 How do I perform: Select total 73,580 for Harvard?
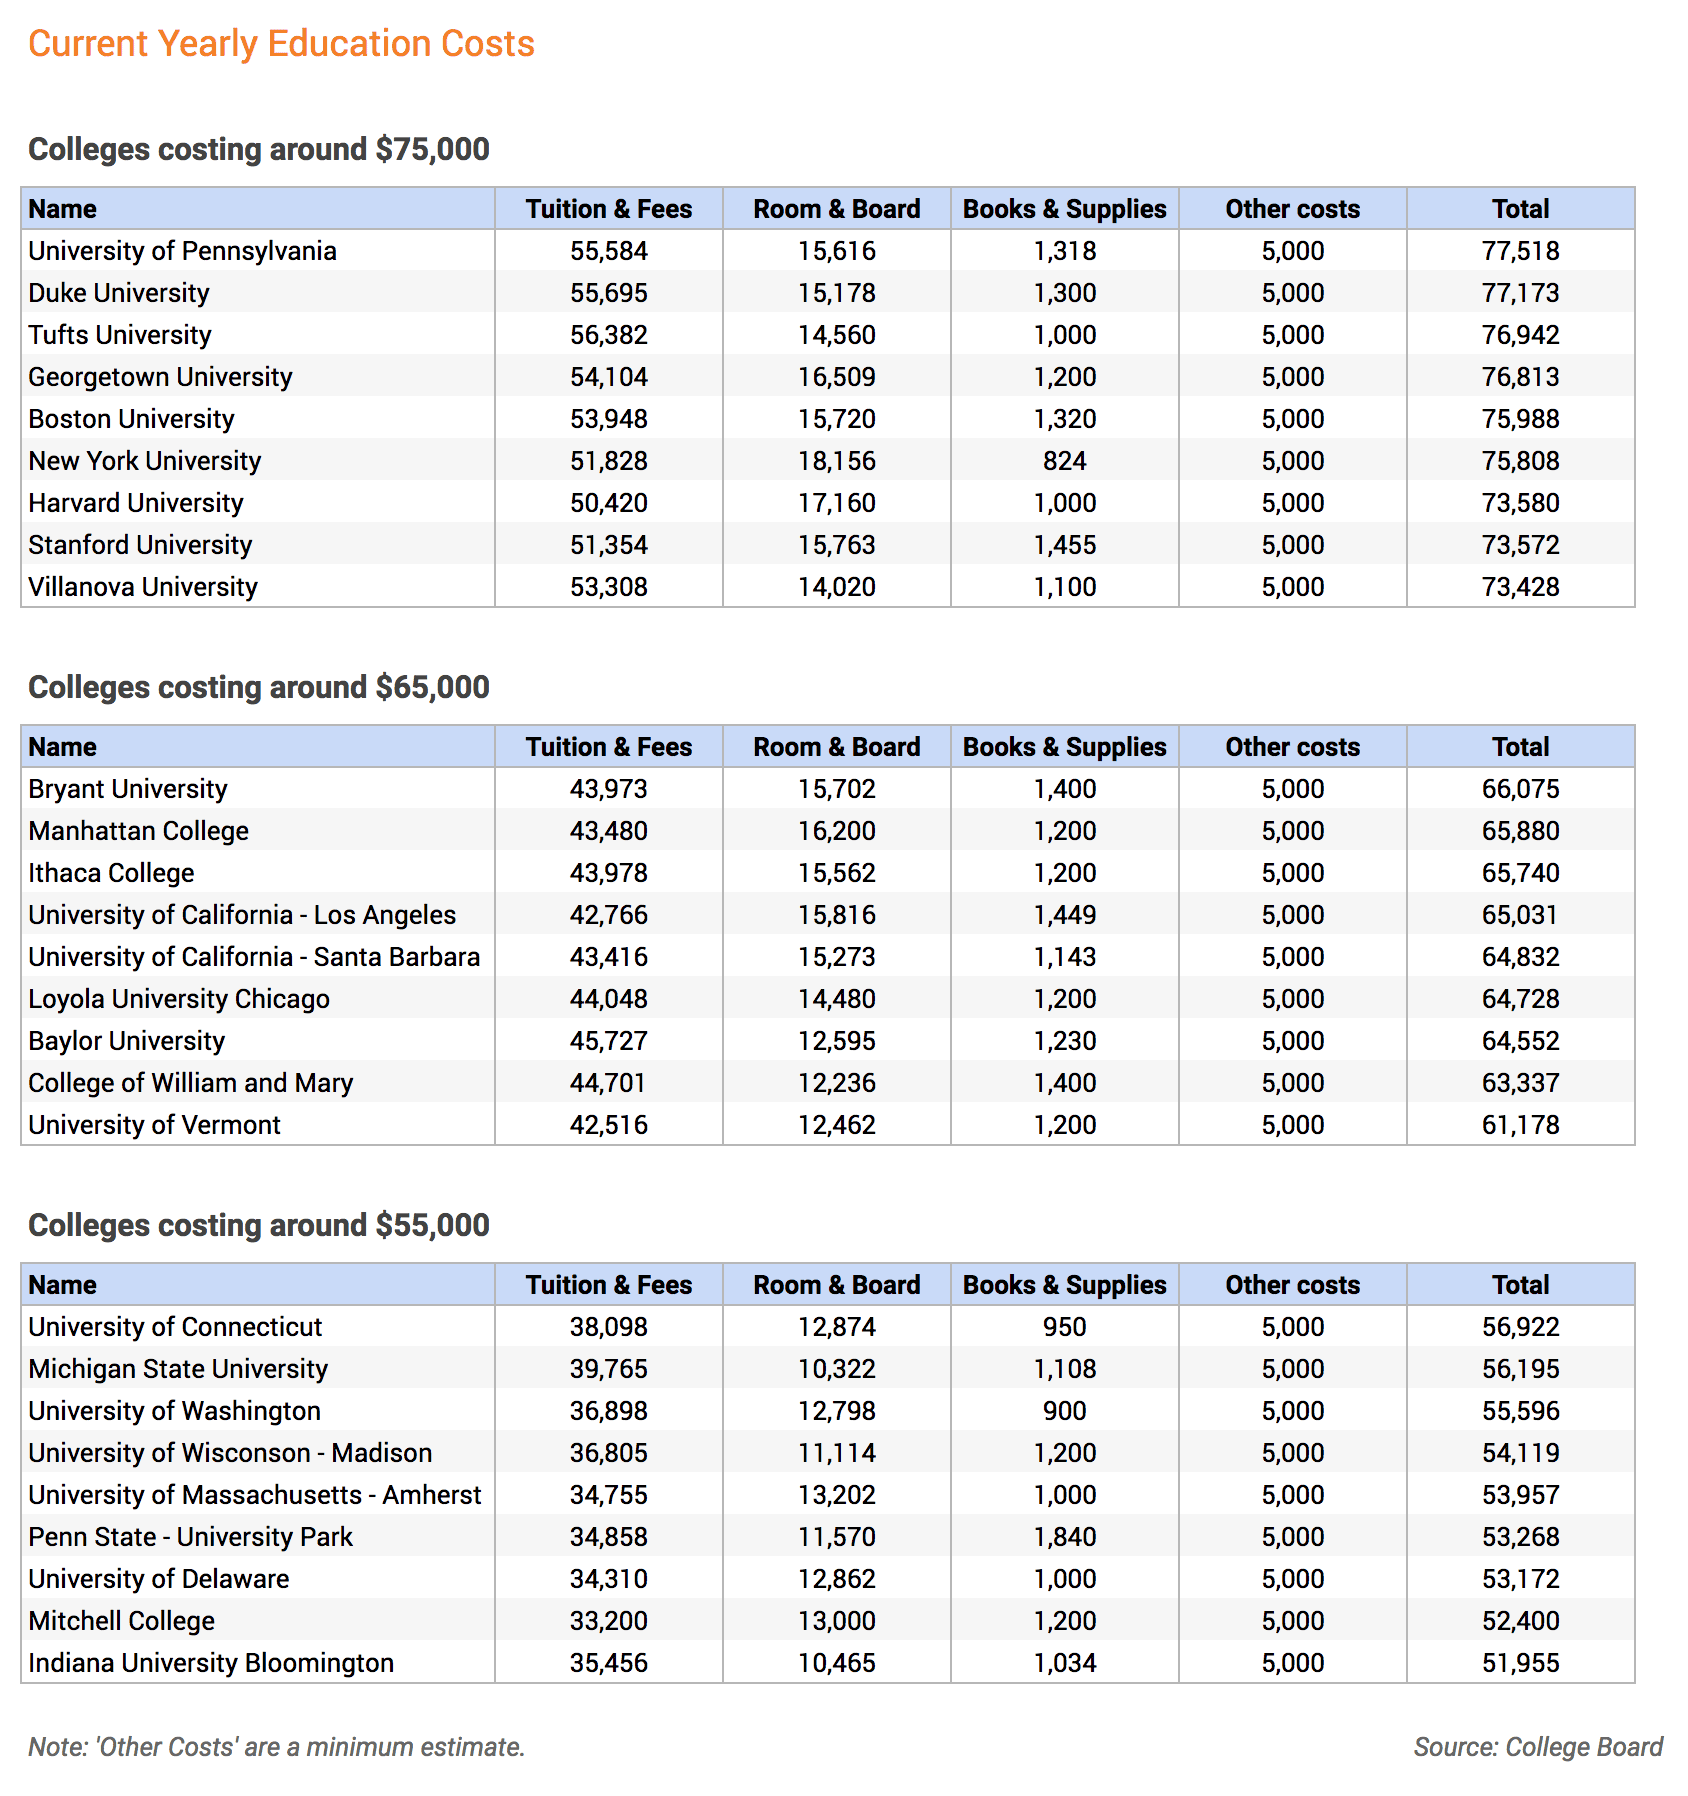click(1521, 503)
